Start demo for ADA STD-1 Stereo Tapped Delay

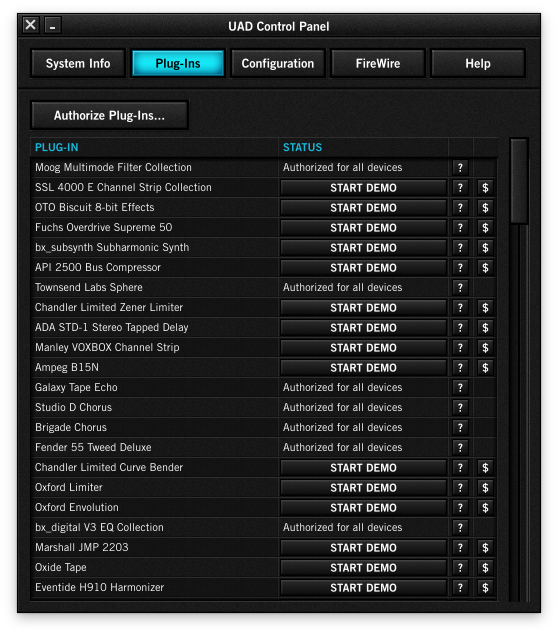(363, 328)
